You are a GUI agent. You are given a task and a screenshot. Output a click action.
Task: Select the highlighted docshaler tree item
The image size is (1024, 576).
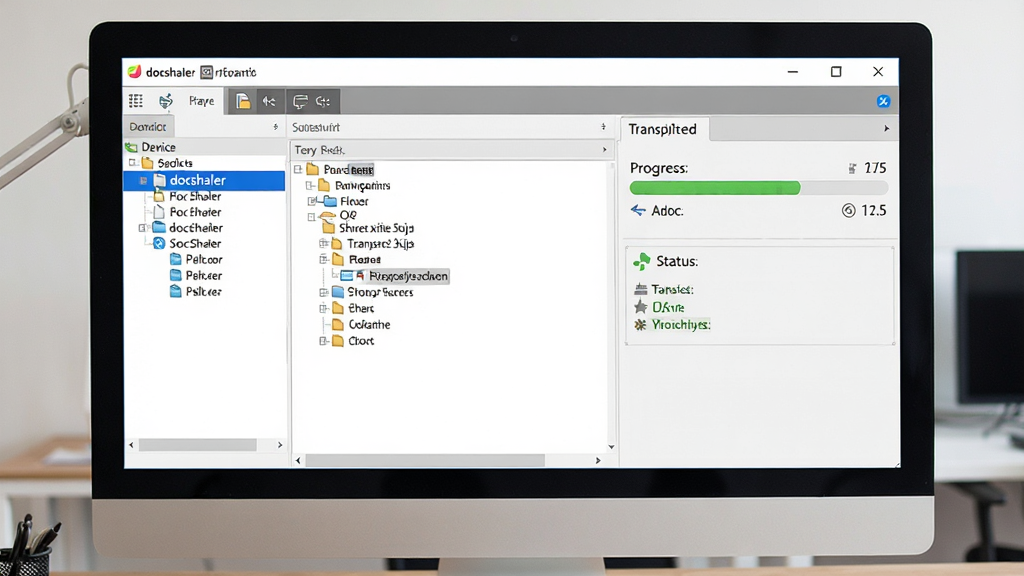tap(204, 180)
